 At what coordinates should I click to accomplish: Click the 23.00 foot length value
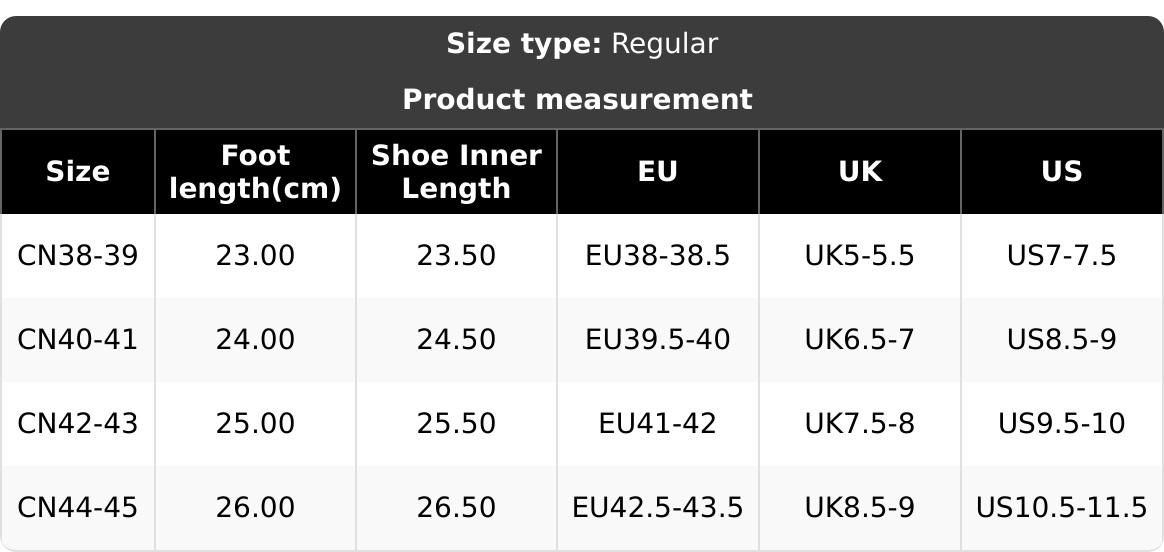pos(255,256)
